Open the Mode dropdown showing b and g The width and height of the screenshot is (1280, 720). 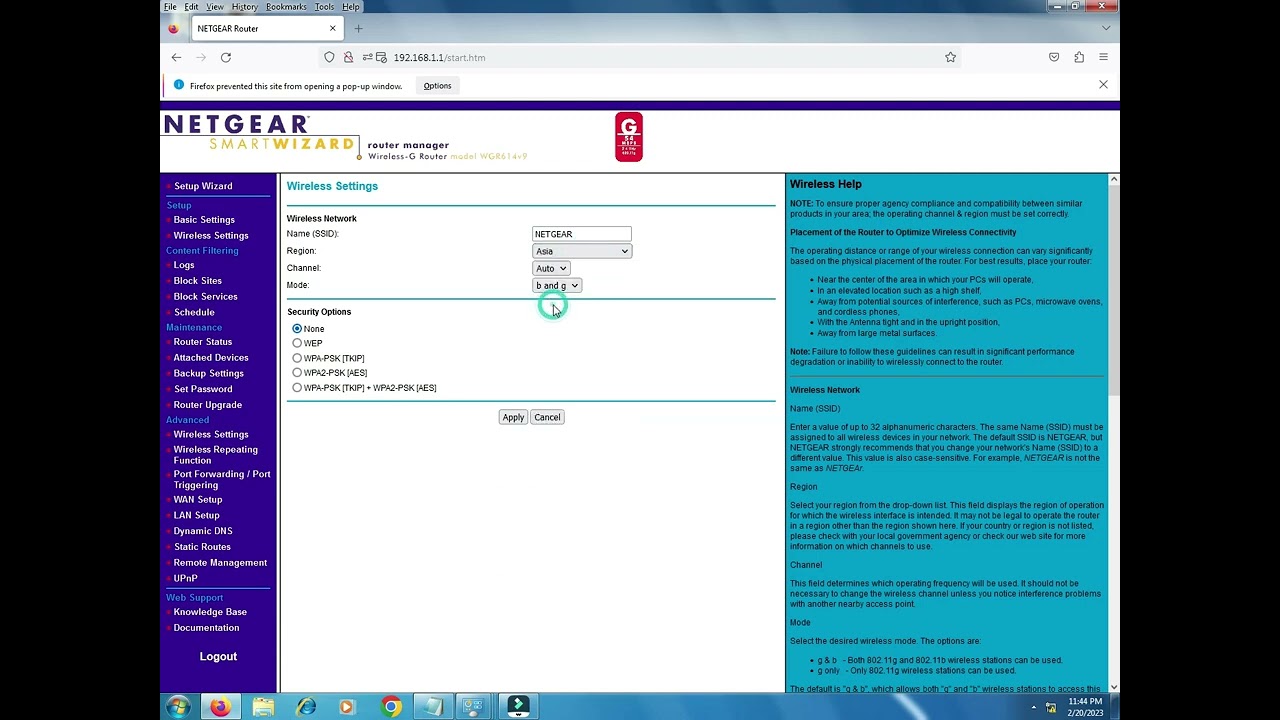point(557,286)
